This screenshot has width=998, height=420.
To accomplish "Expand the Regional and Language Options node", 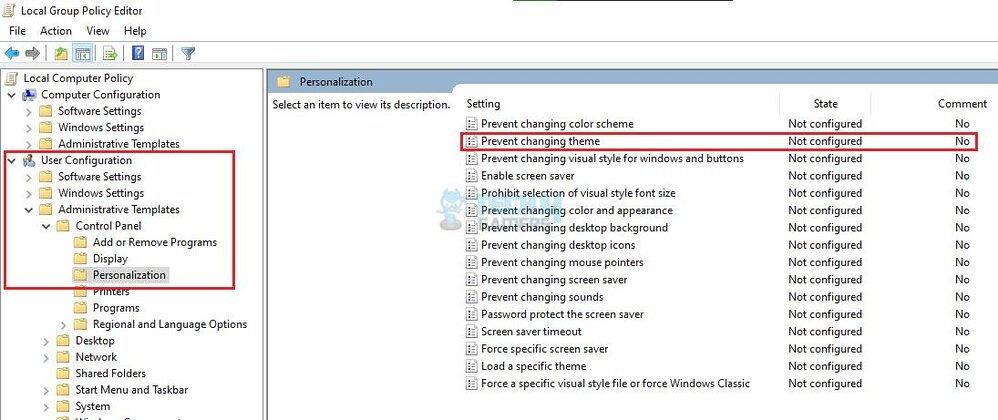I will click(63, 325).
